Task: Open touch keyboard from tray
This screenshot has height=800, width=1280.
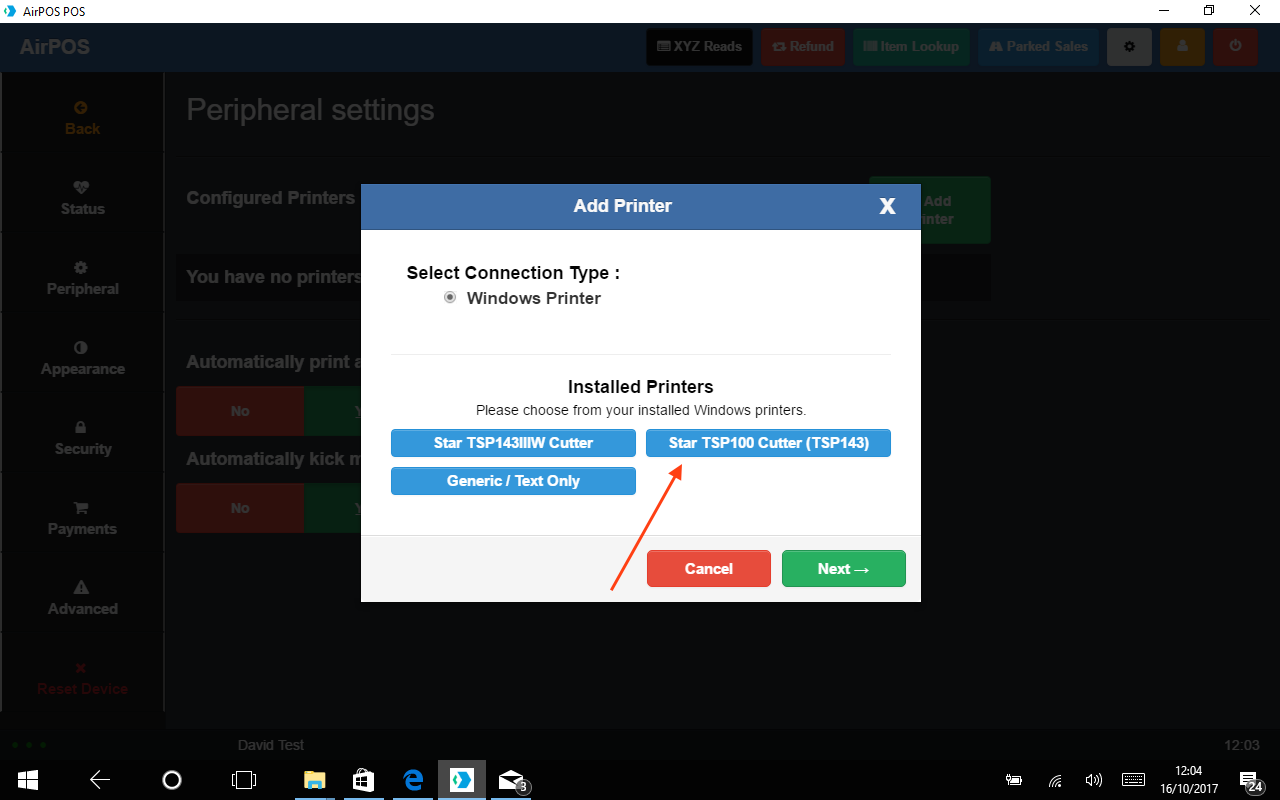Action: (x=1133, y=780)
